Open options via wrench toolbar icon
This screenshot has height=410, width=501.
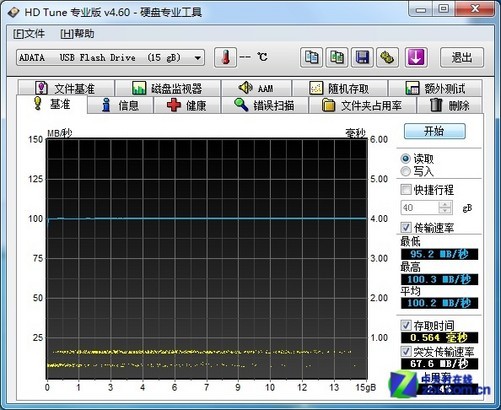click(x=388, y=58)
